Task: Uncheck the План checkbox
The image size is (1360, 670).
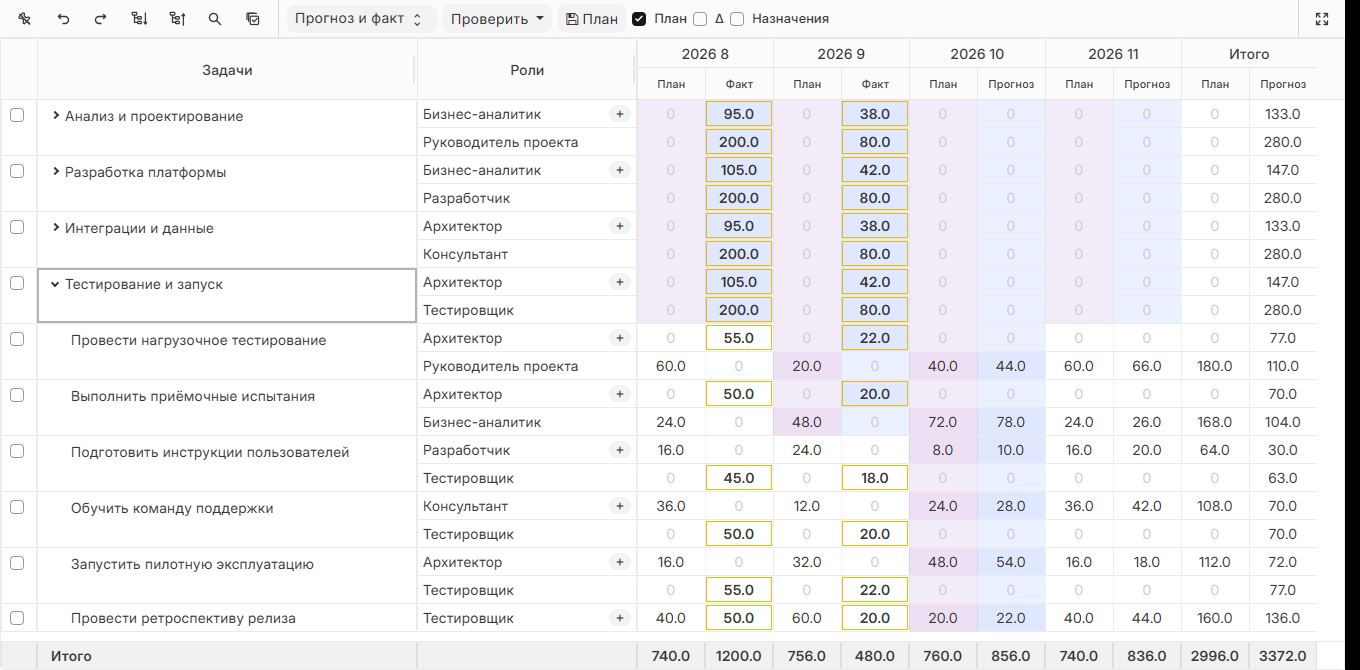Action: coord(639,19)
